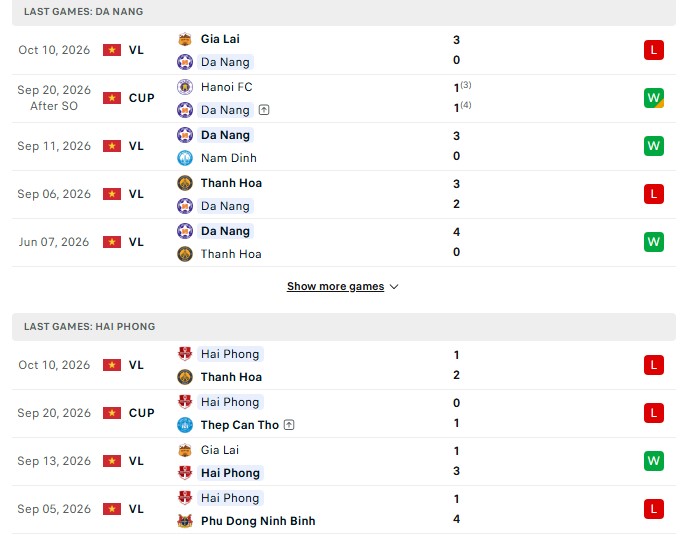
Task: Open the Phu Dong Ninh Binh logo
Action: (185, 521)
